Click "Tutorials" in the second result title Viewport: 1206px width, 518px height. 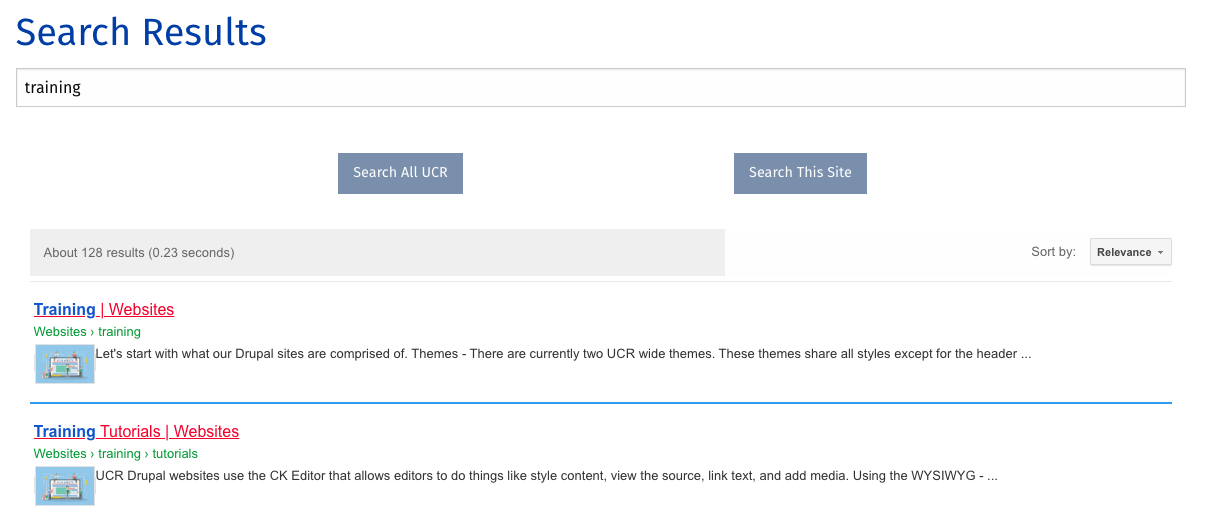click(130, 431)
